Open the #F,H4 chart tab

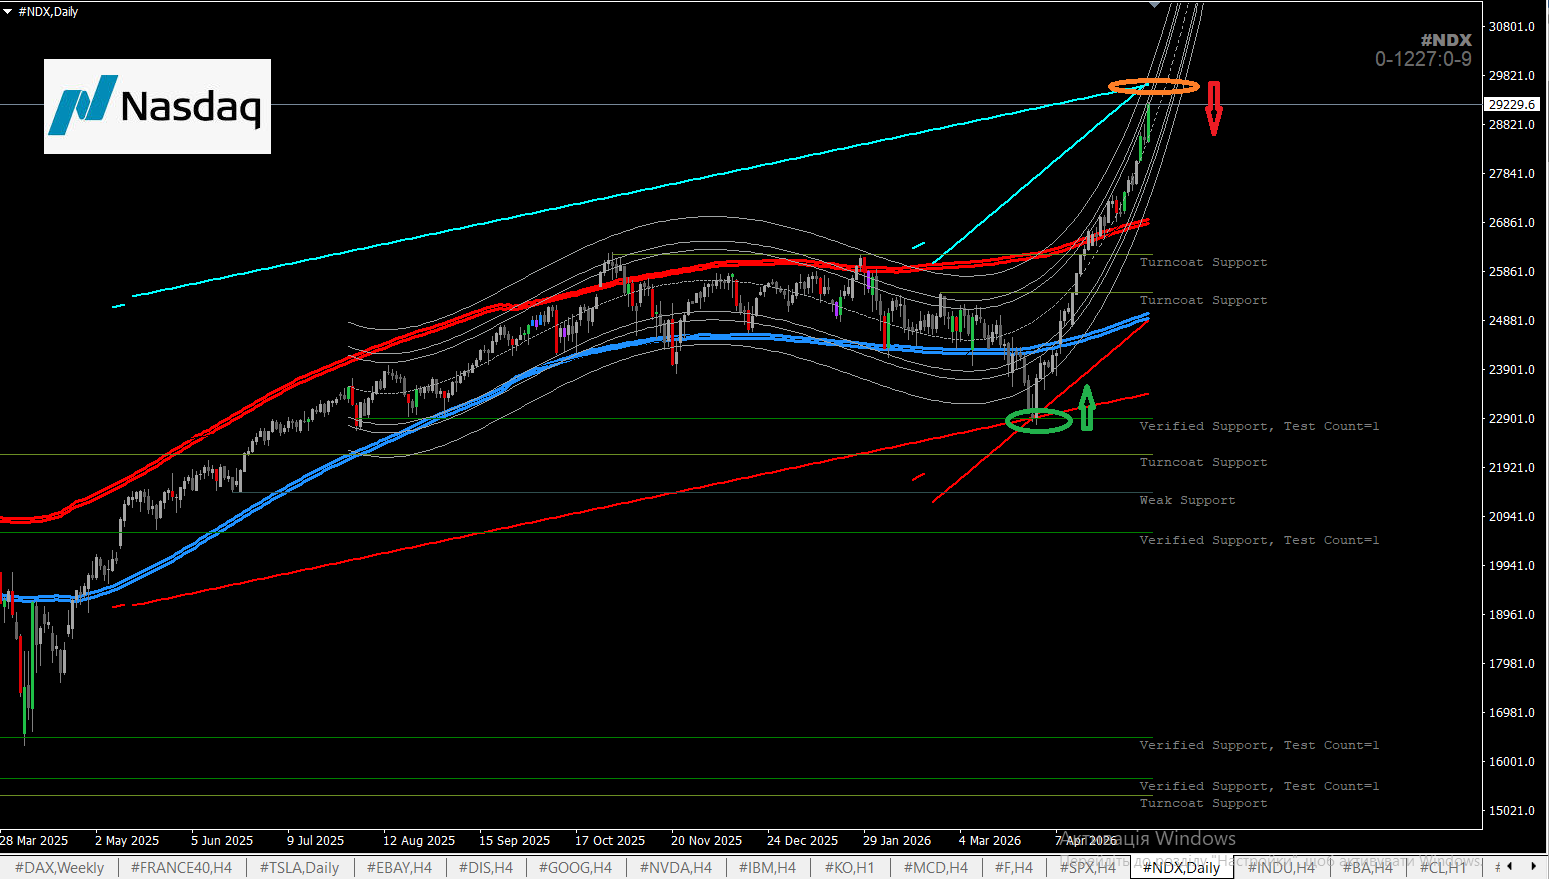coord(1013,867)
